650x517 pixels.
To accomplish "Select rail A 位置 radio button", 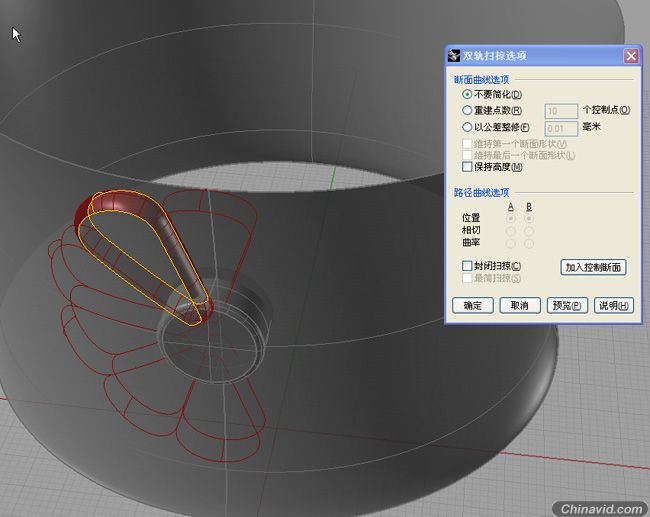I will pyautogui.click(x=511, y=218).
